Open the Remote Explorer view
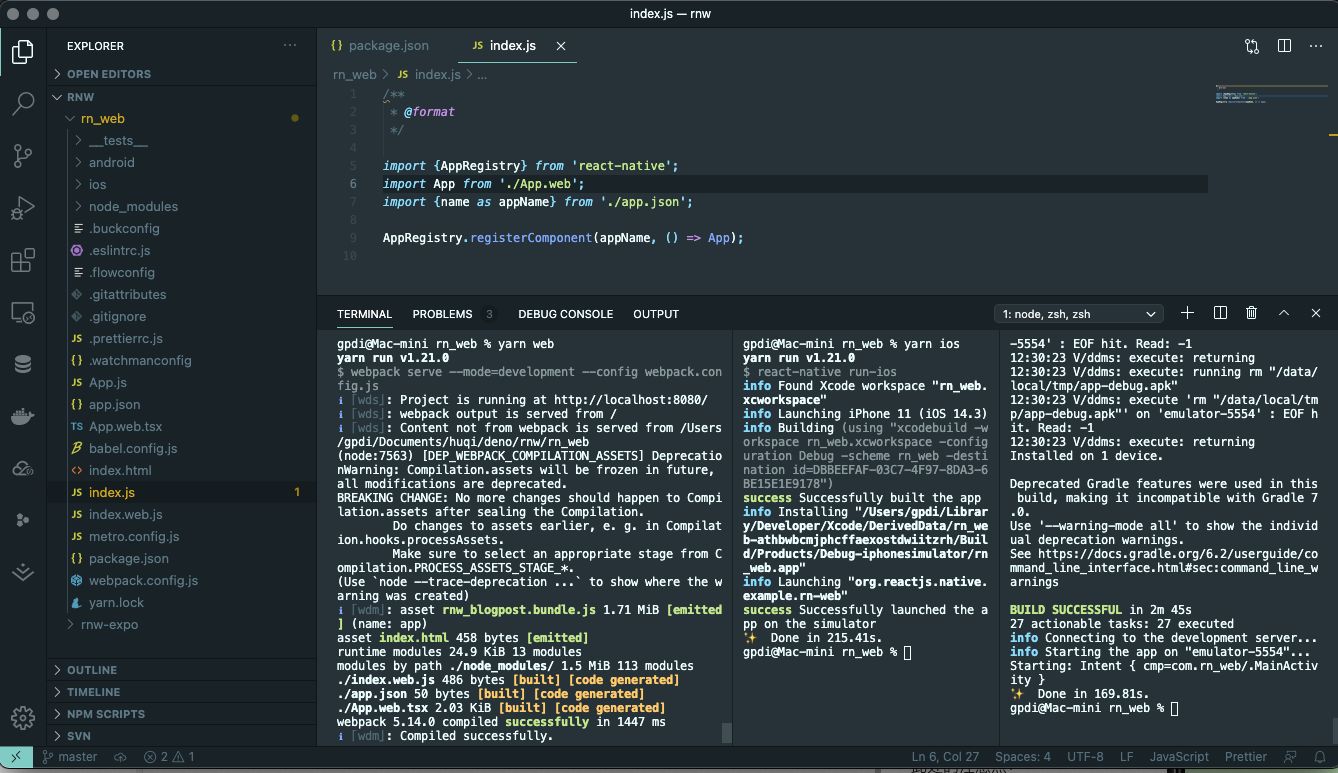The image size is (1338, 773). tap(22, 313)
